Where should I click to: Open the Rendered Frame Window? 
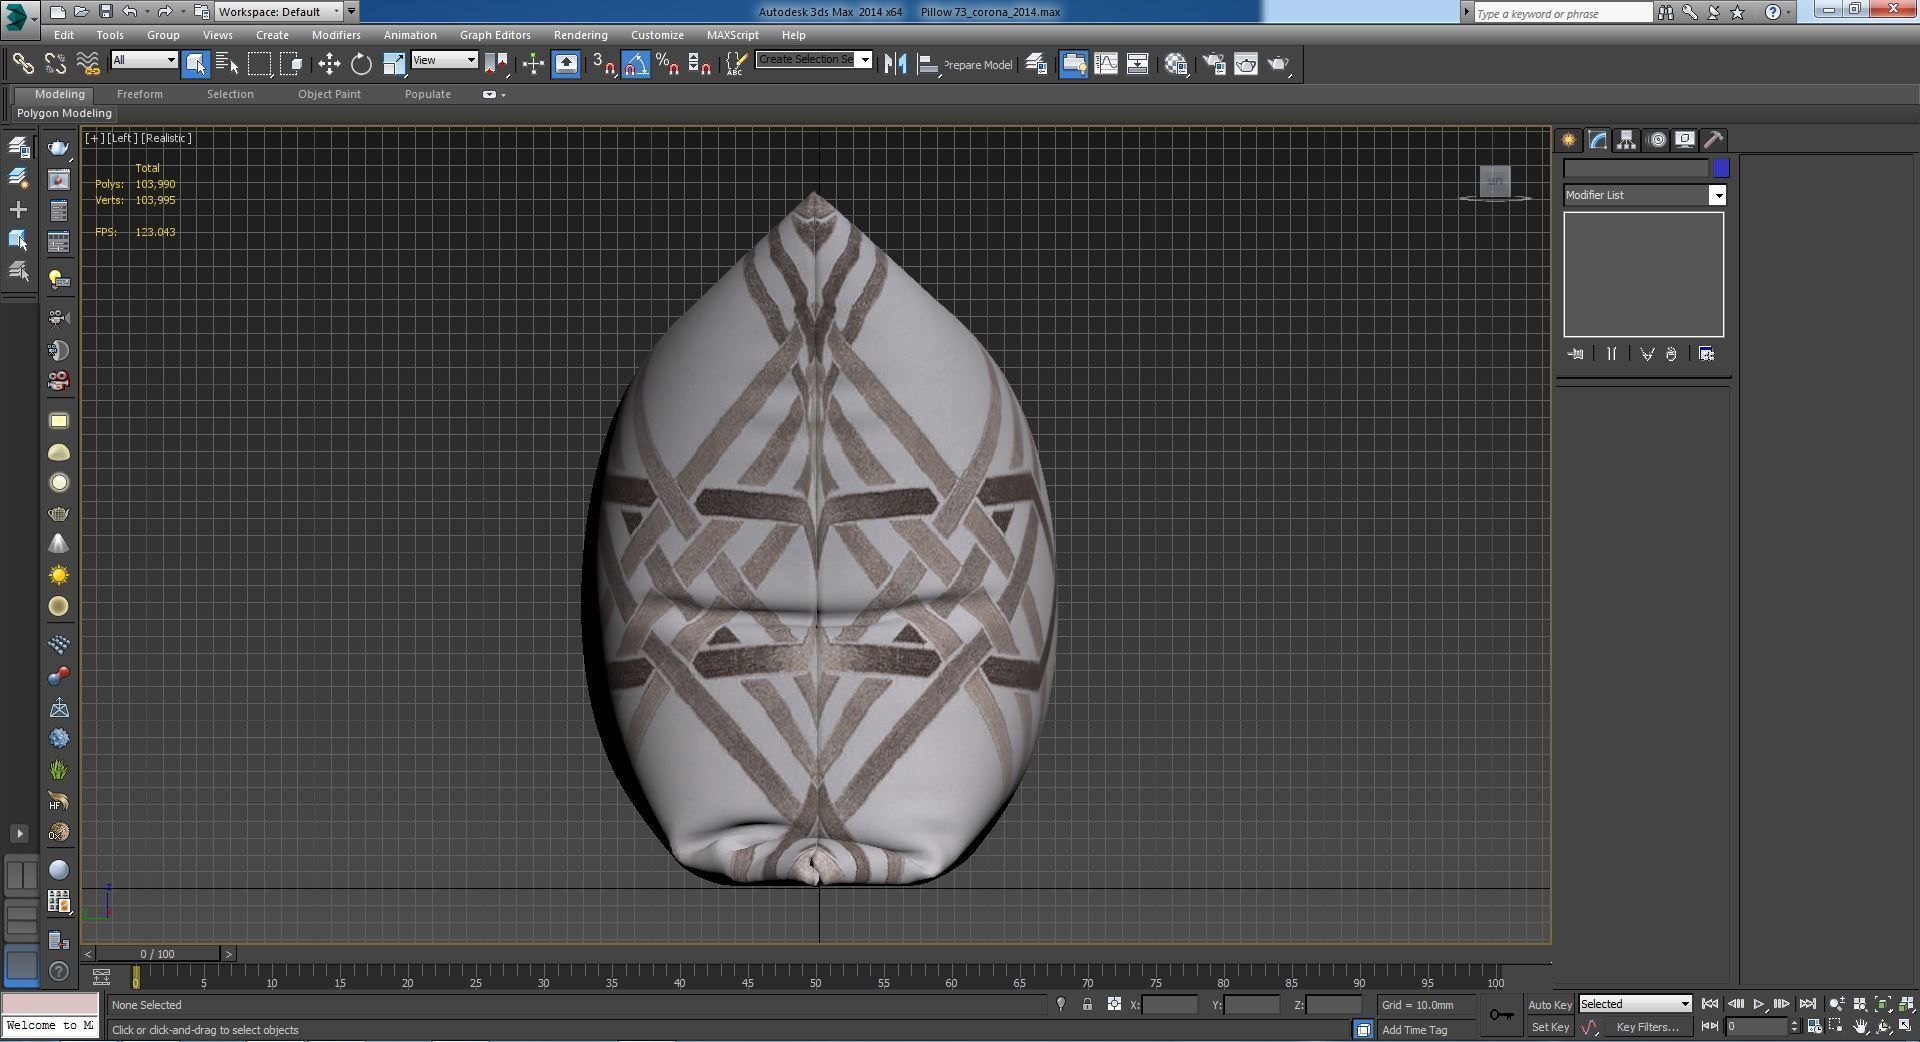(1246, 64)
